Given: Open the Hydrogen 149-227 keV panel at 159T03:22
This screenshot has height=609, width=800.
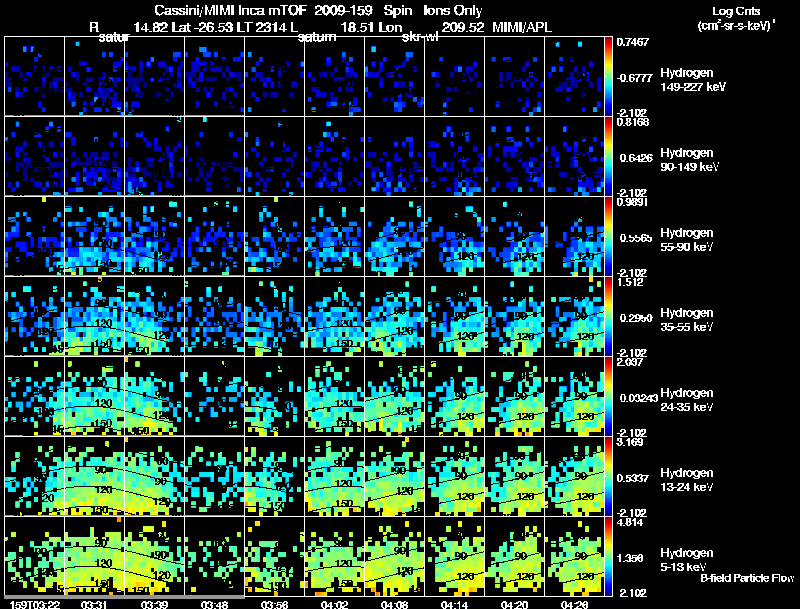Looking at the screenshot, I should [x=35, y=76].
